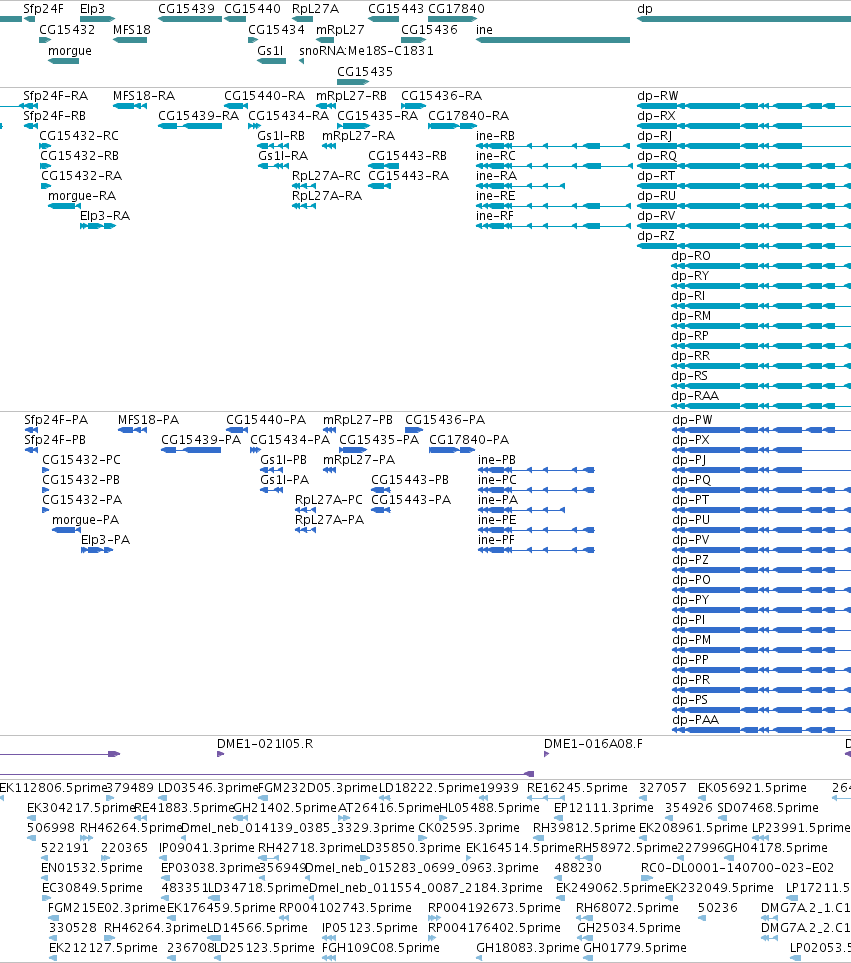Select protein dp-PW glyph

761,430
